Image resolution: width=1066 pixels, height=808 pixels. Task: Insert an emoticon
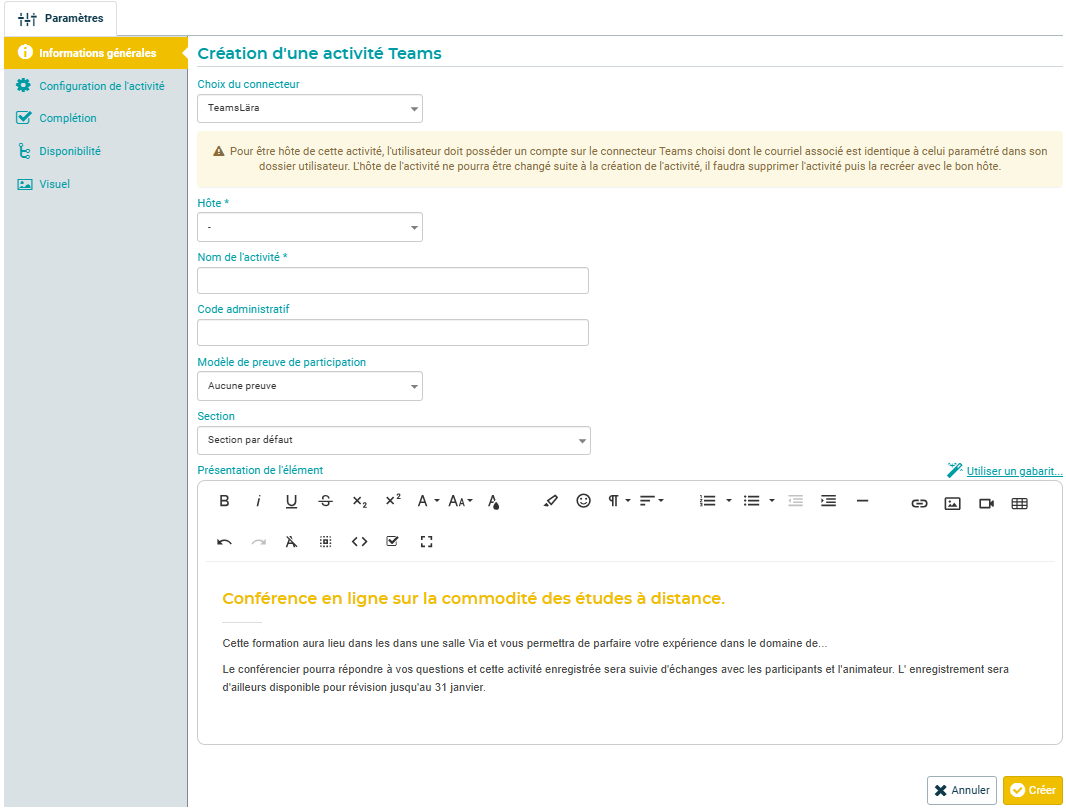pyautogui.click(x=583, y=501)
